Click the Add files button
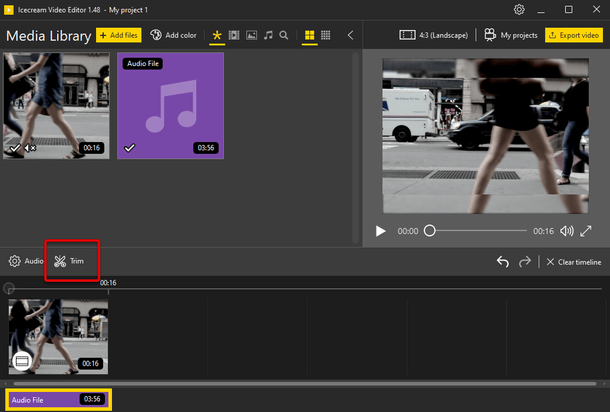Screen dimensions: 610x412 (x=119, y=35)
